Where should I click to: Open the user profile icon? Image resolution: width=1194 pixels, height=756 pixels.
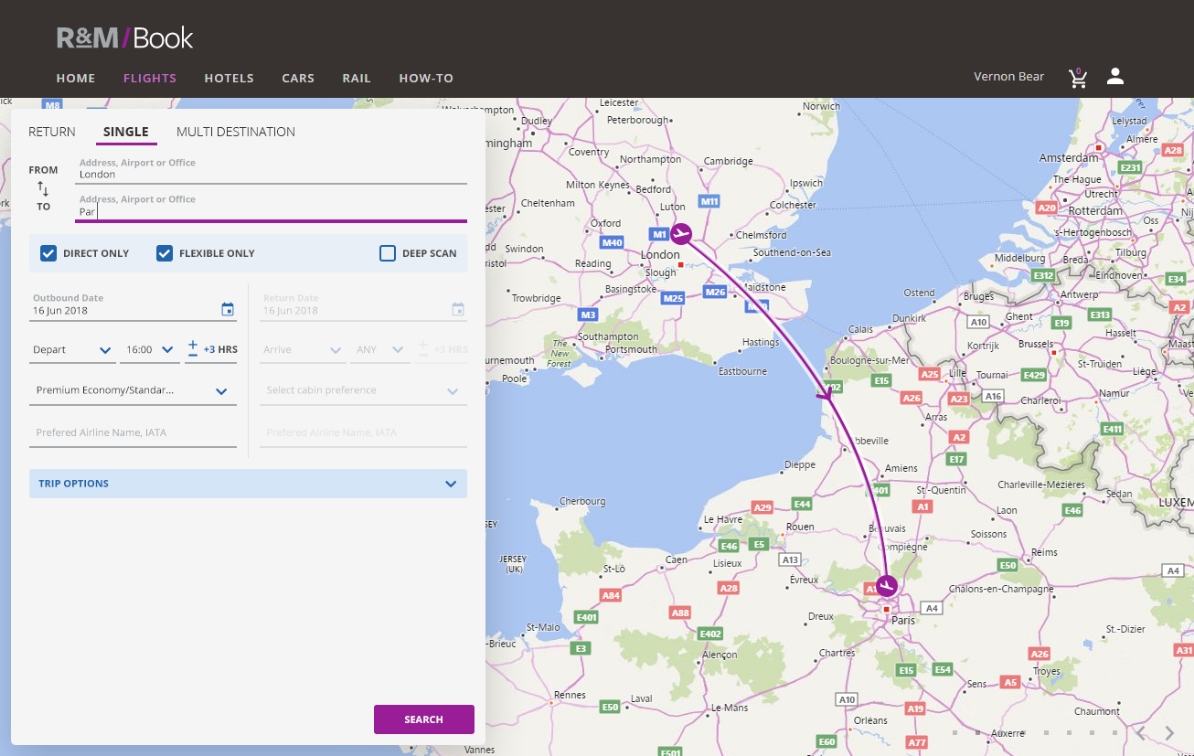coord(1115,77)
